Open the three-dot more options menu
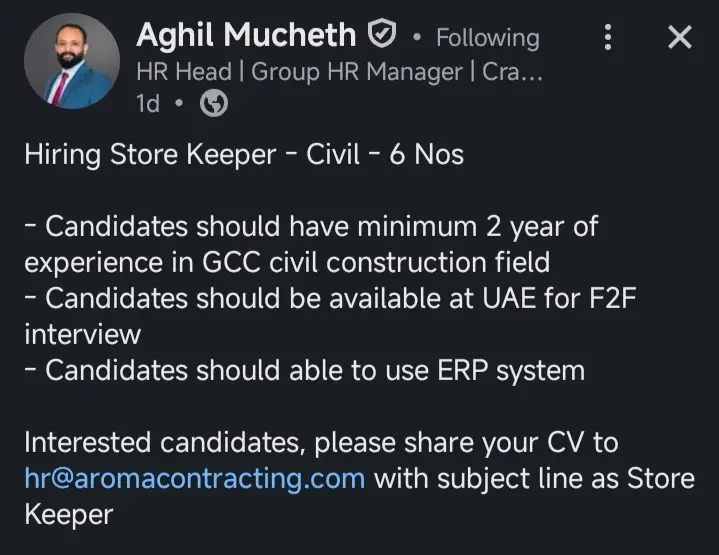The height and width of the screenshot is (555, 719). point(607,39)
